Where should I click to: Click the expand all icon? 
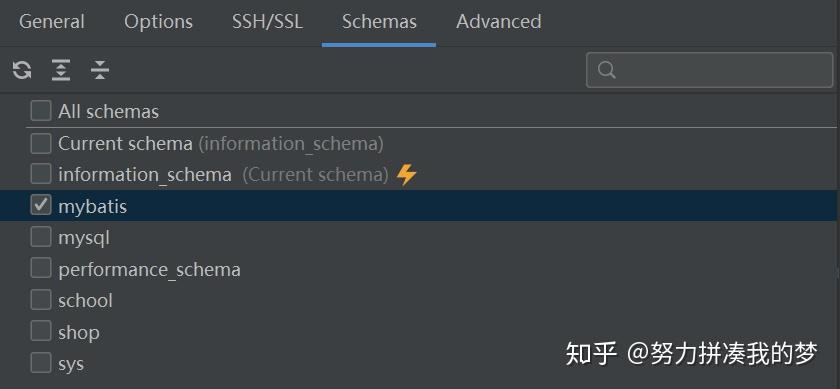click(61, 70)
